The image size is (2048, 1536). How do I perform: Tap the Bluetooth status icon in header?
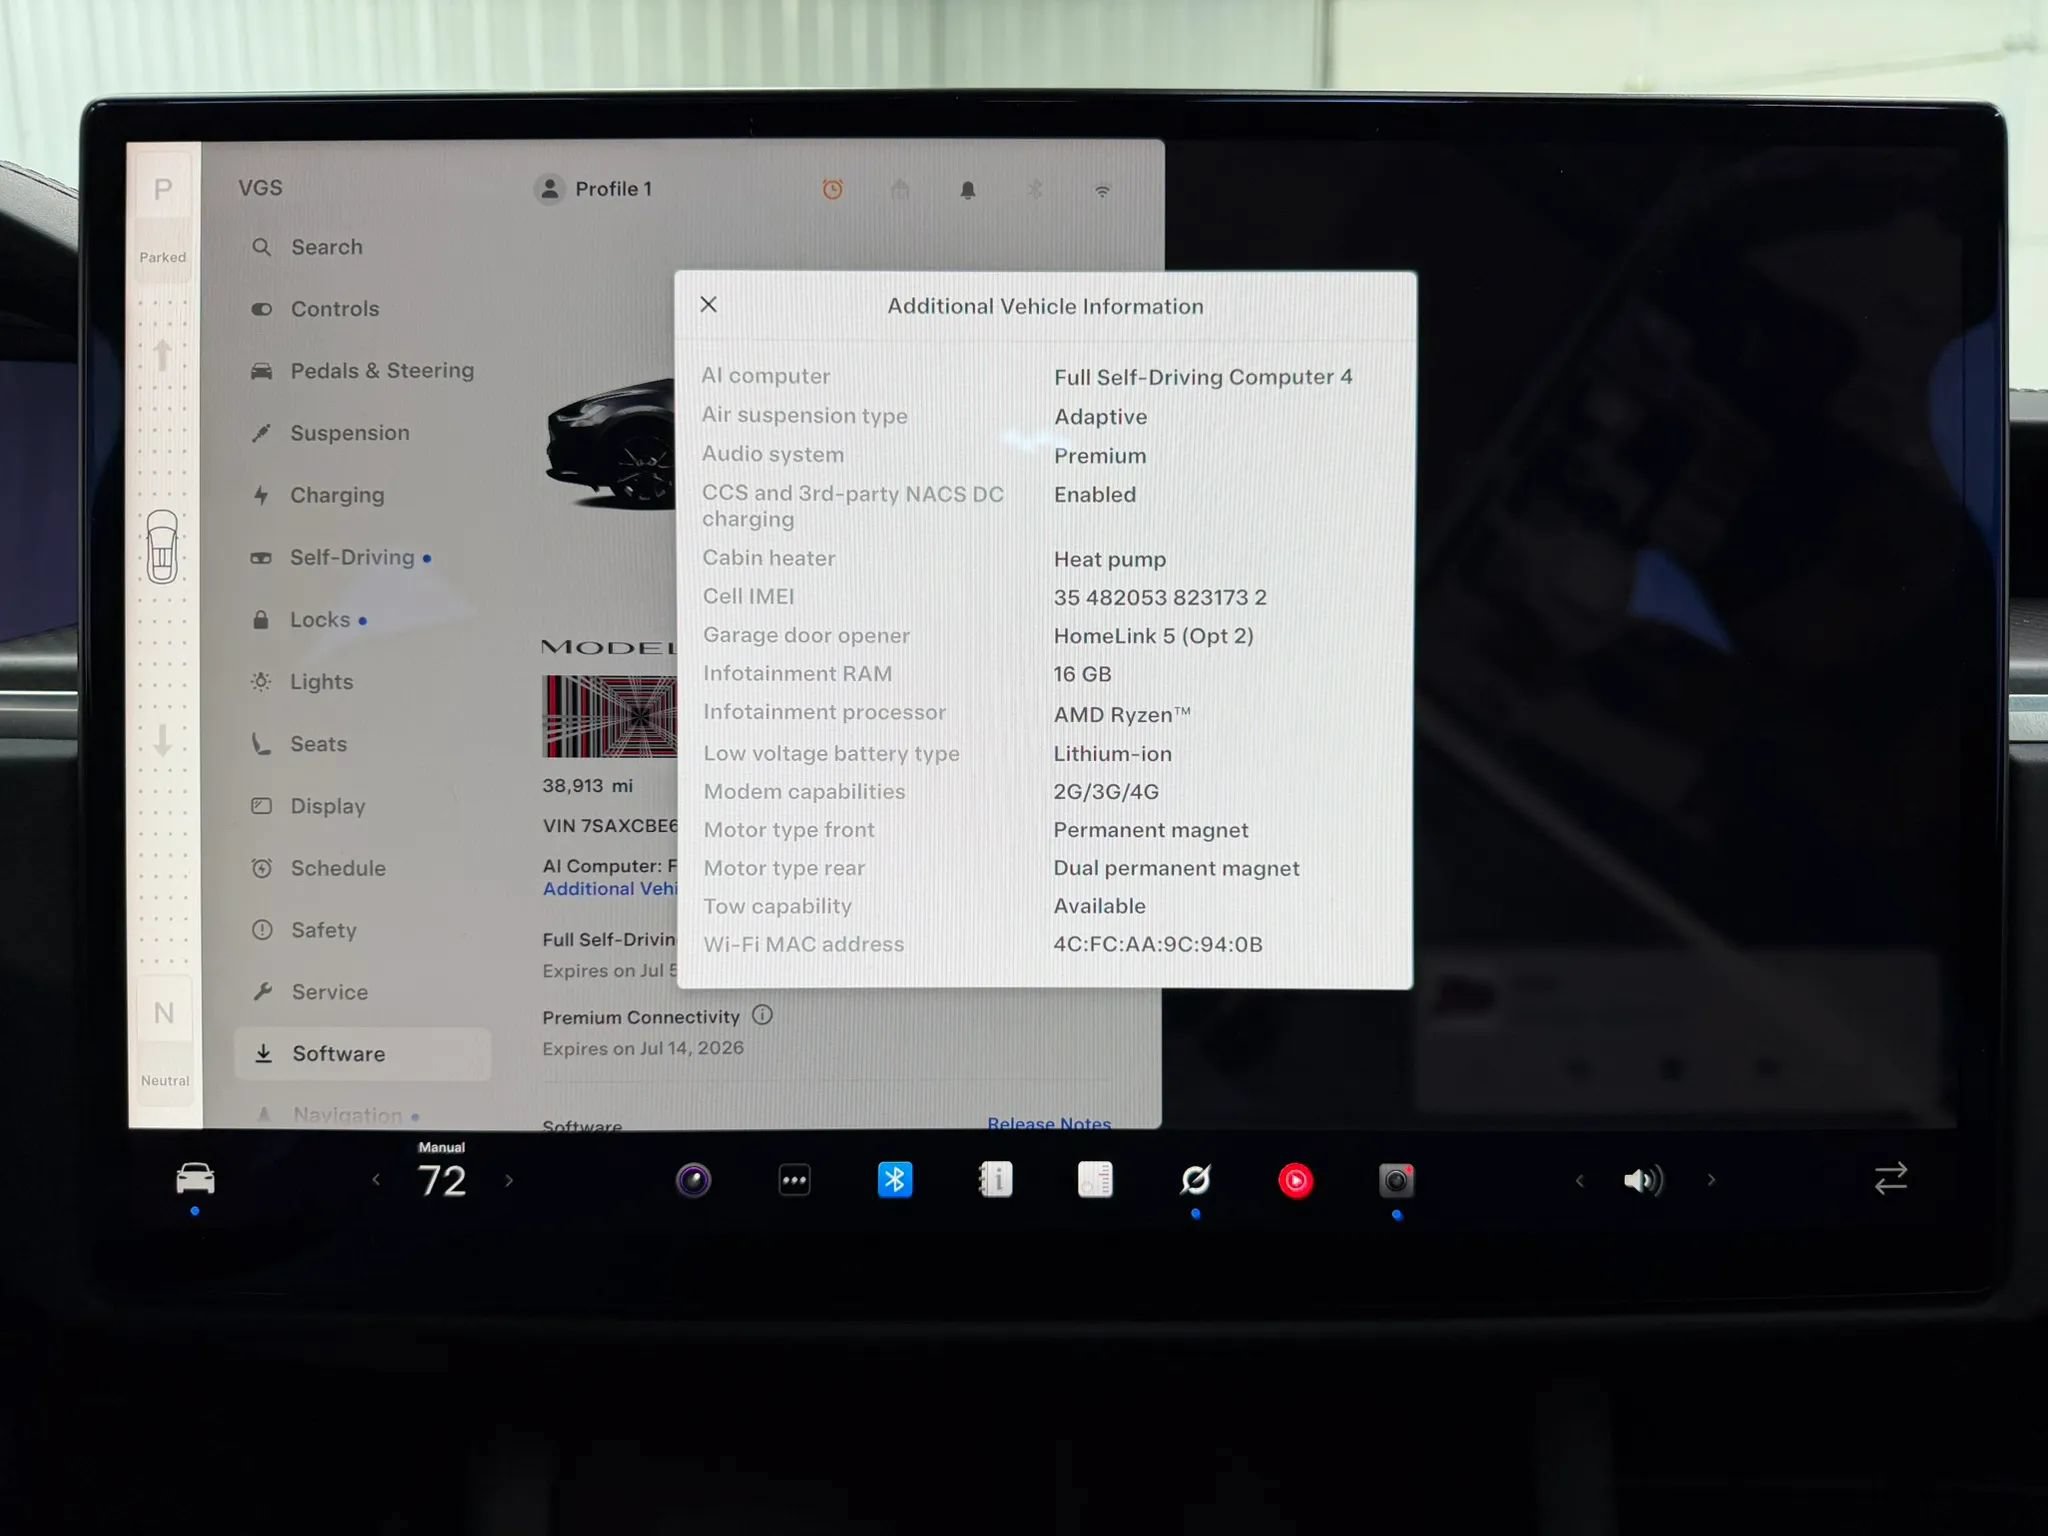1035,189
